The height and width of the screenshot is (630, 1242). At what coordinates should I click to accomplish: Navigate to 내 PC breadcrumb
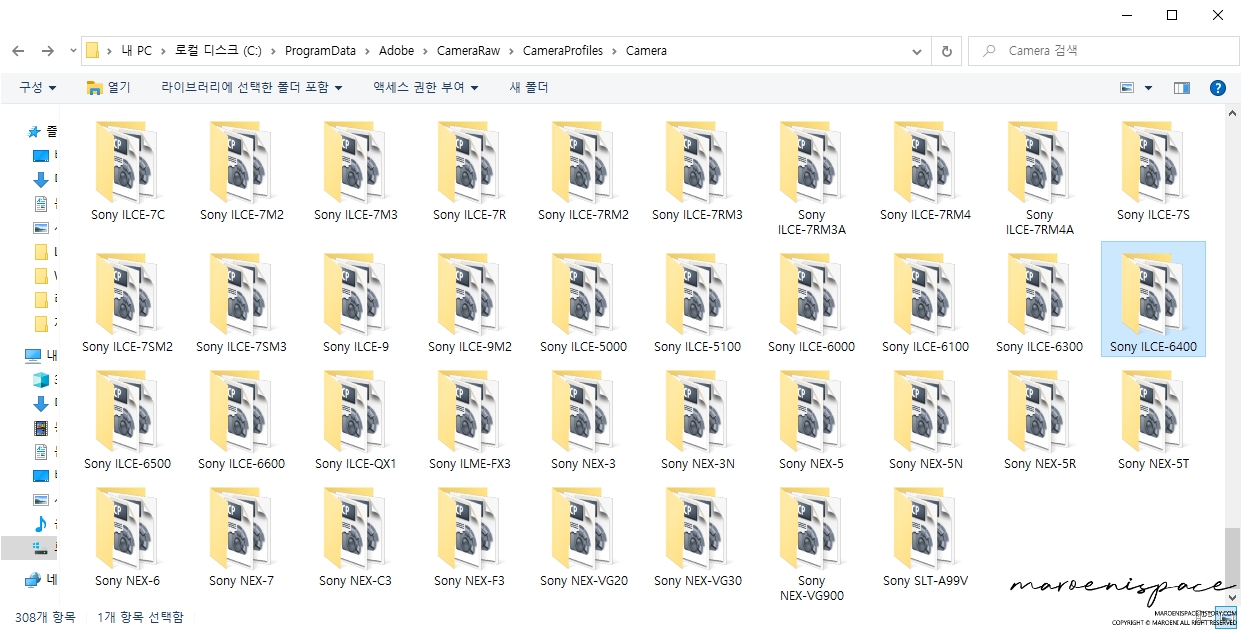136,51
